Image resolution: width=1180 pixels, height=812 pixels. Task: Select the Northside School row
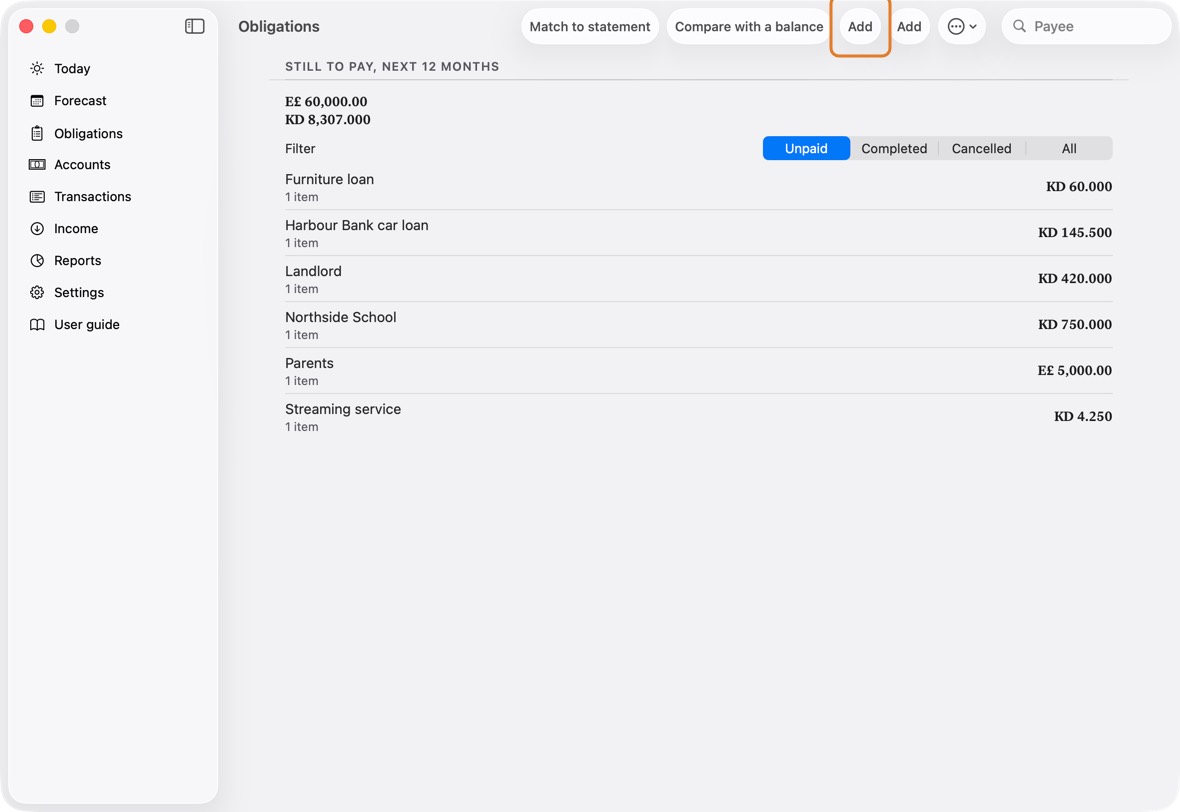(698, 325)
